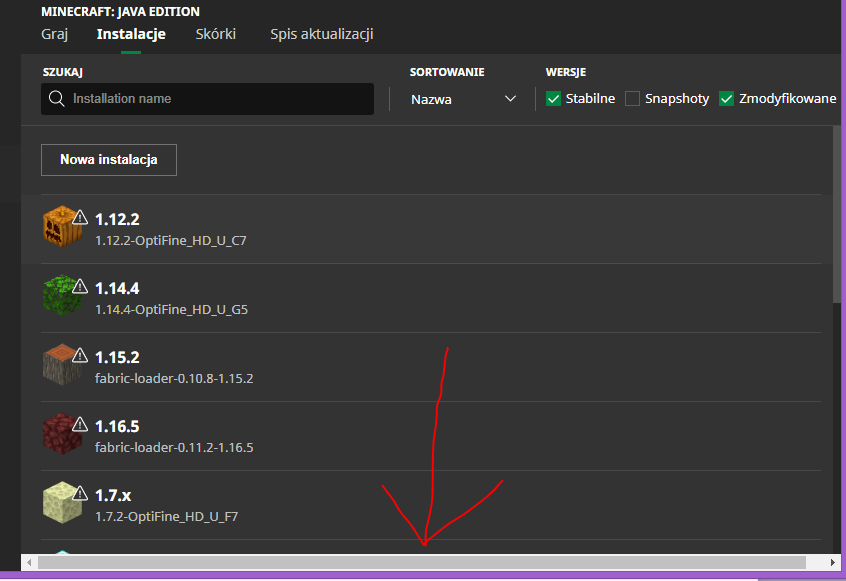Click the pumpkin icon of 1.12.2 installation
Image resolution: width=846 pixels, height=581 pixels.
pyautogui.click(x=62, y=226)
